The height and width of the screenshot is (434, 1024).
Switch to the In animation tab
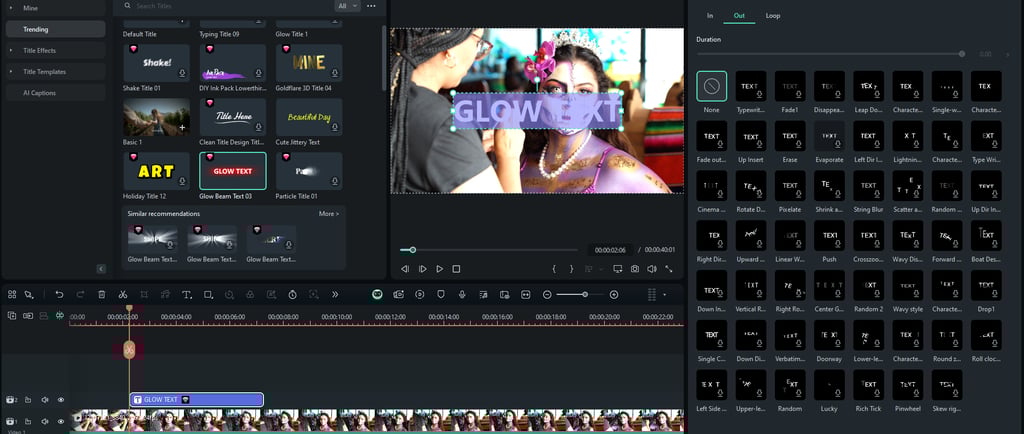coord(710,16)
